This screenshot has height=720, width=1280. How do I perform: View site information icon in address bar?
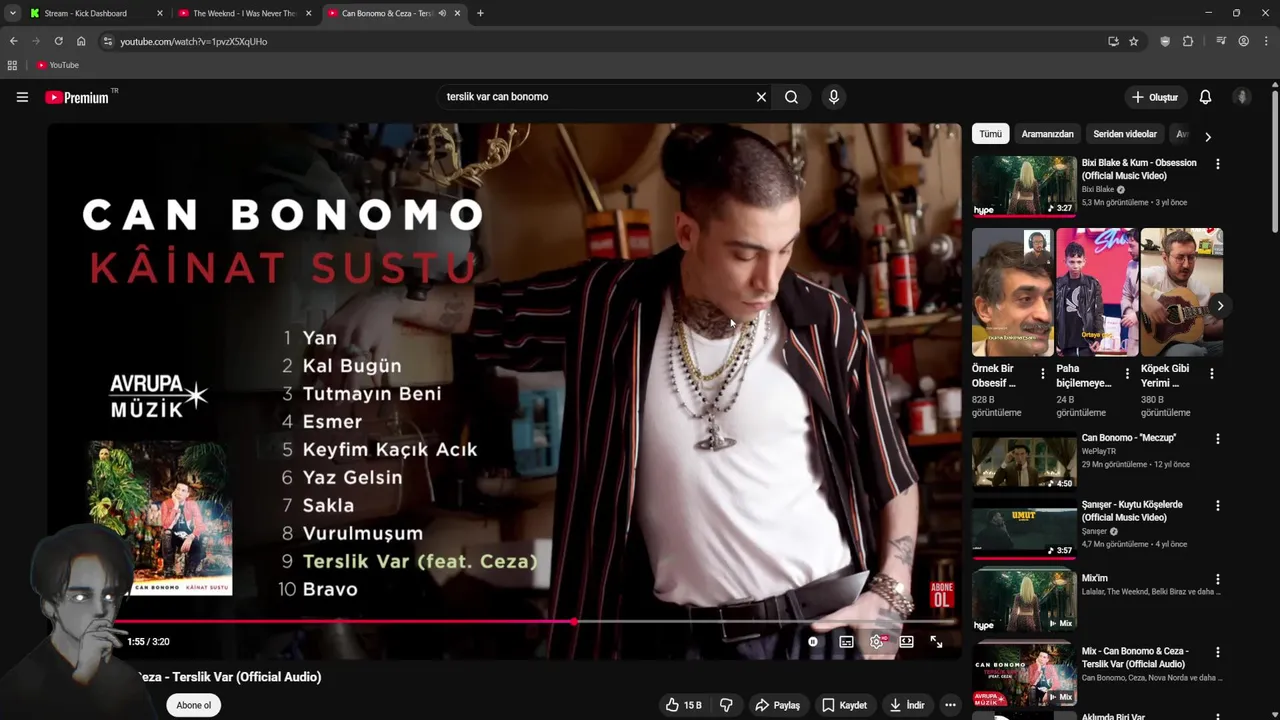tap(108, 41)
